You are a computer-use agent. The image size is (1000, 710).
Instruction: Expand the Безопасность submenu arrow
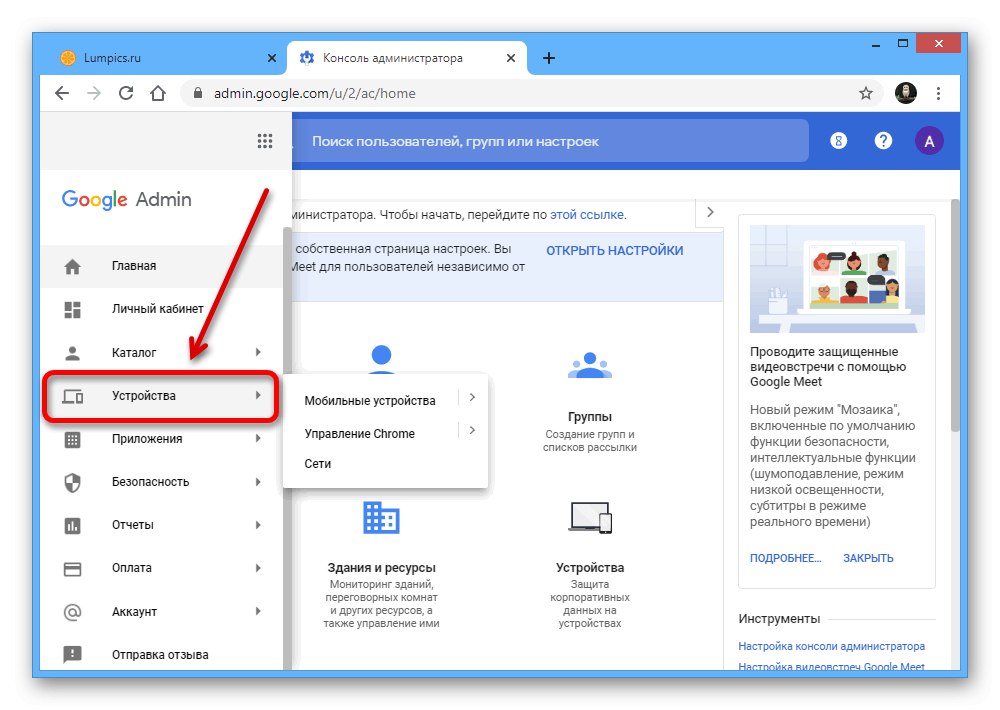click(258, 482)
